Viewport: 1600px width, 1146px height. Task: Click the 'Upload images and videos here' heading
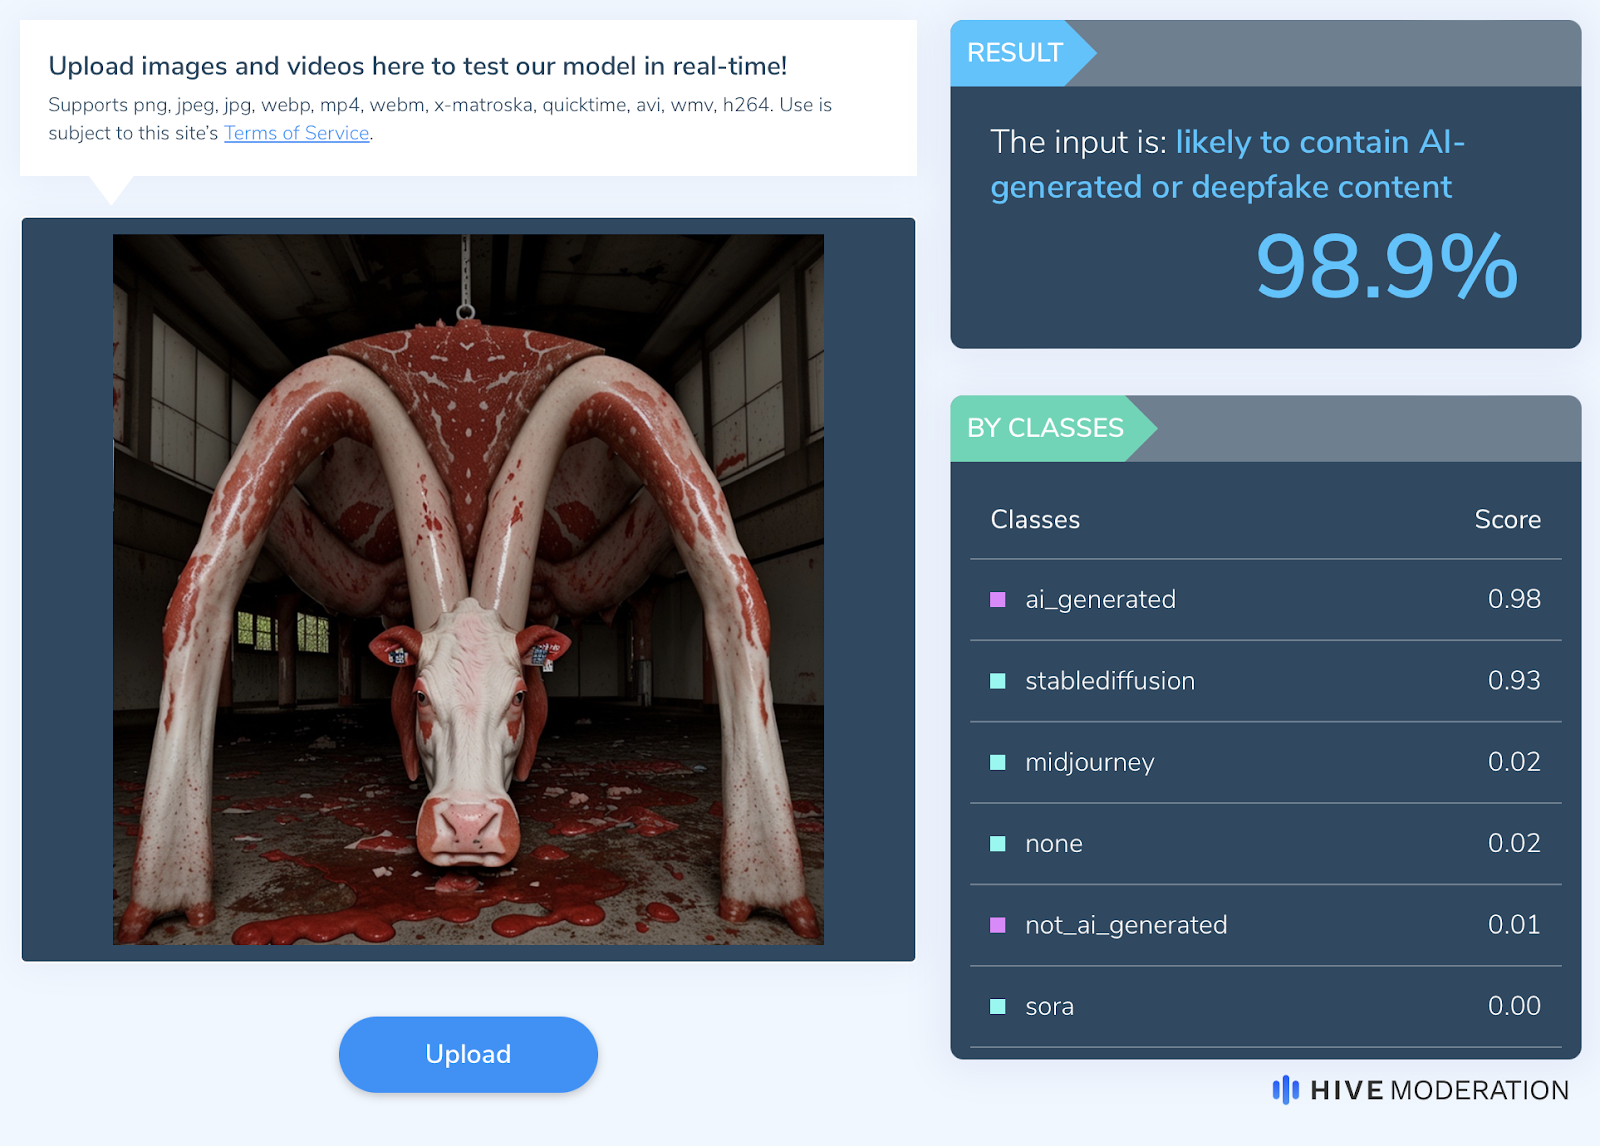coord(418,66)
